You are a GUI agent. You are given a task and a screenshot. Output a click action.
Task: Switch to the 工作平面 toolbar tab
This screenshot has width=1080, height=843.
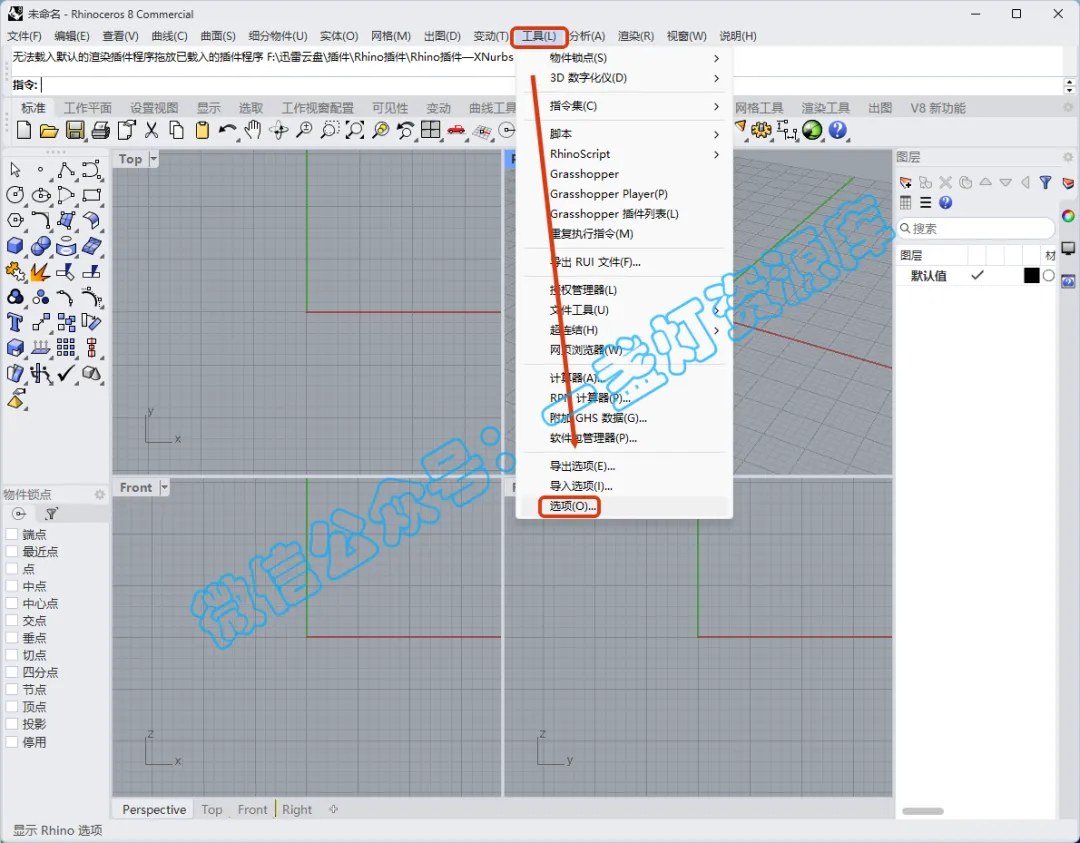click(x=87, y=108)
